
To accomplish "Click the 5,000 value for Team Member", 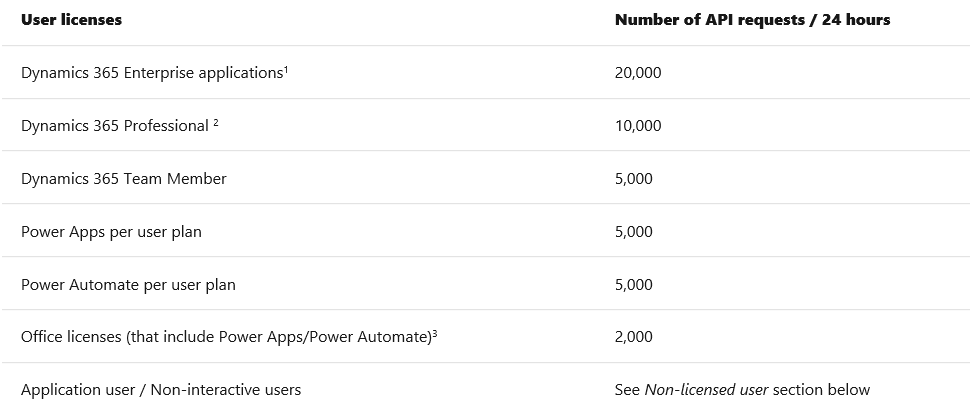I will coord(634,179).
